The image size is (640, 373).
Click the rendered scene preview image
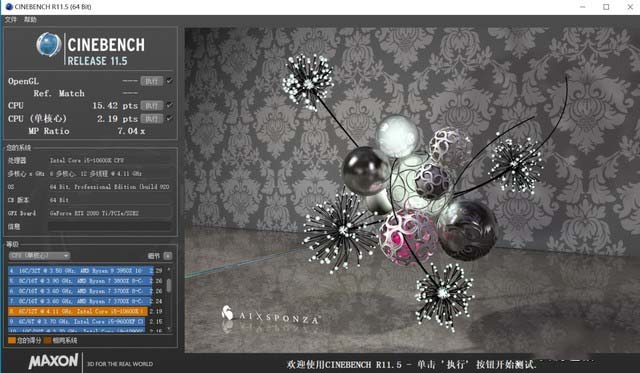(412, 190)
